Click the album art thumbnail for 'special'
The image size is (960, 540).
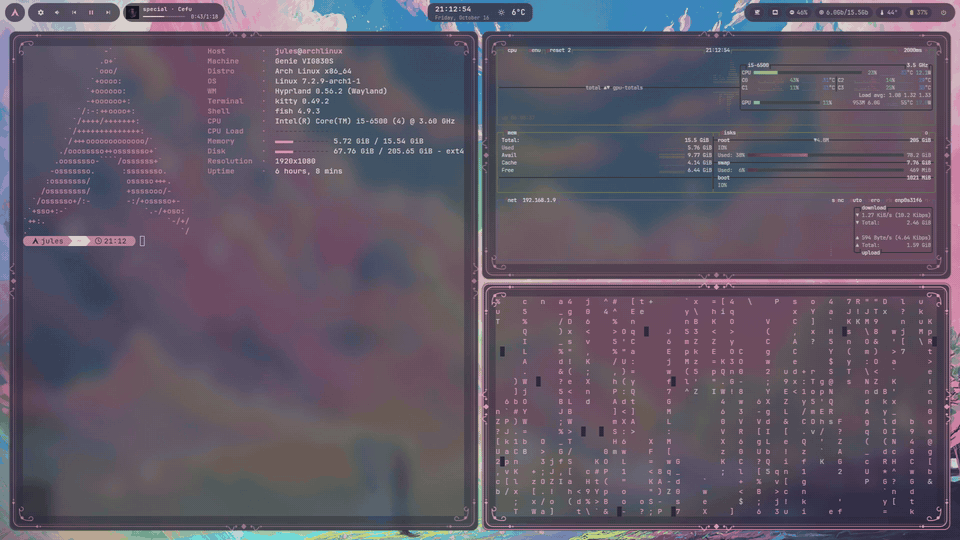(x=133, y=12)
